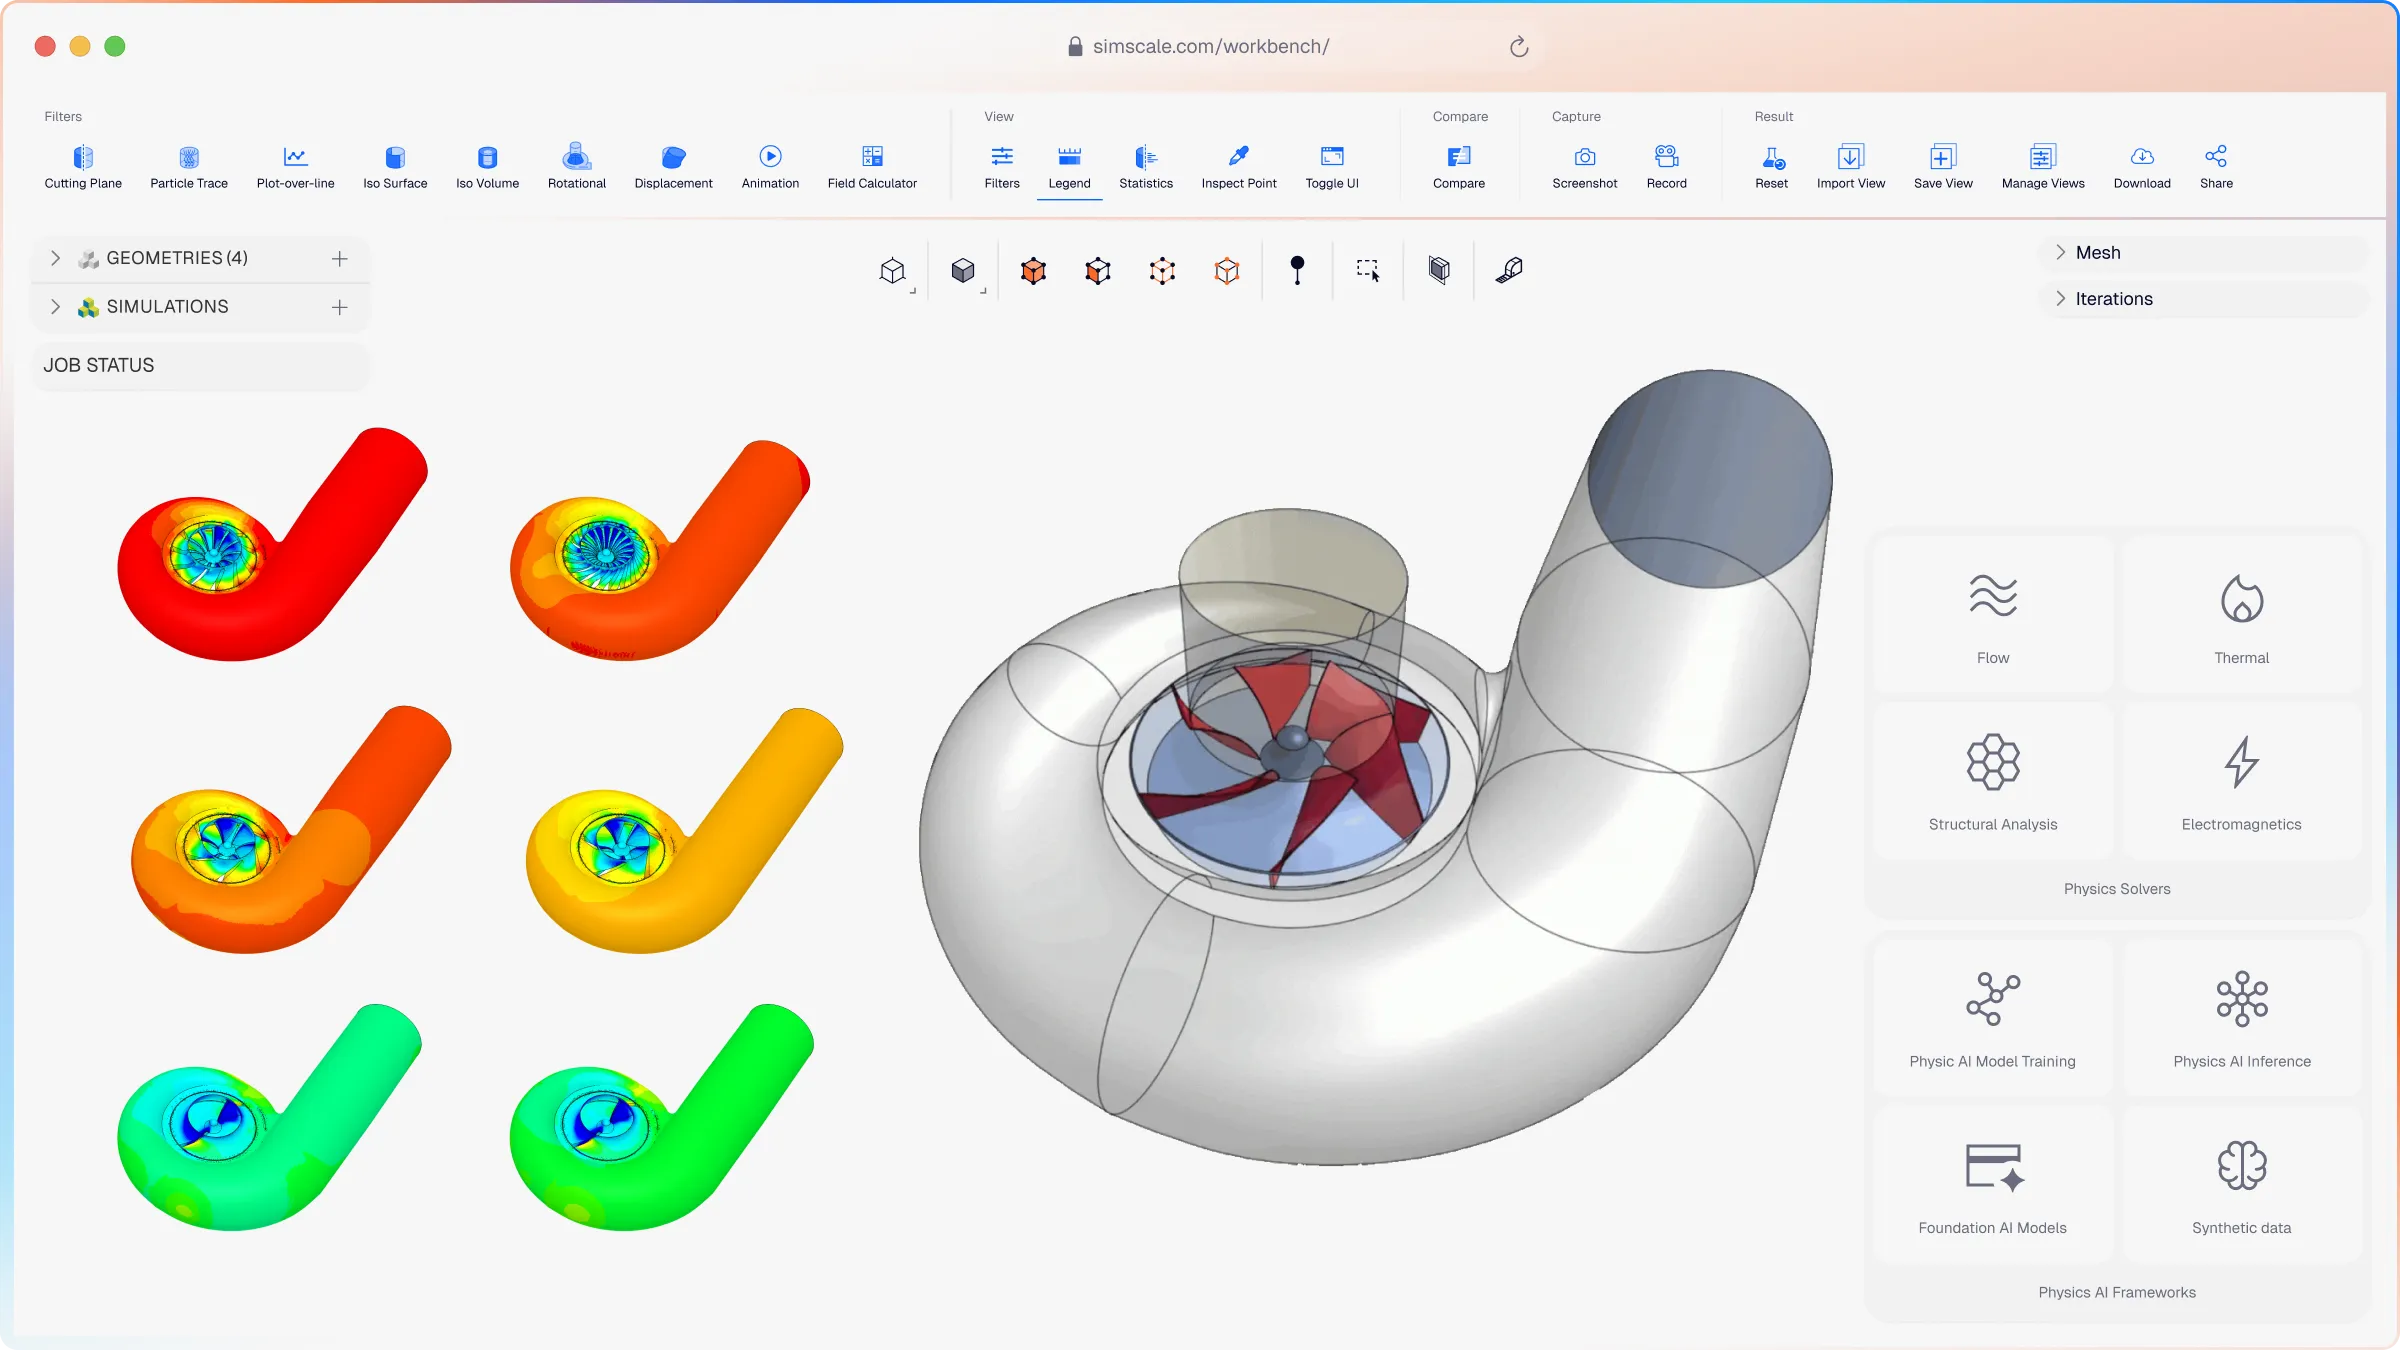Select the tape measure tool
The height and width of the screenshot is (1350, 2400).
[1509, 270]
